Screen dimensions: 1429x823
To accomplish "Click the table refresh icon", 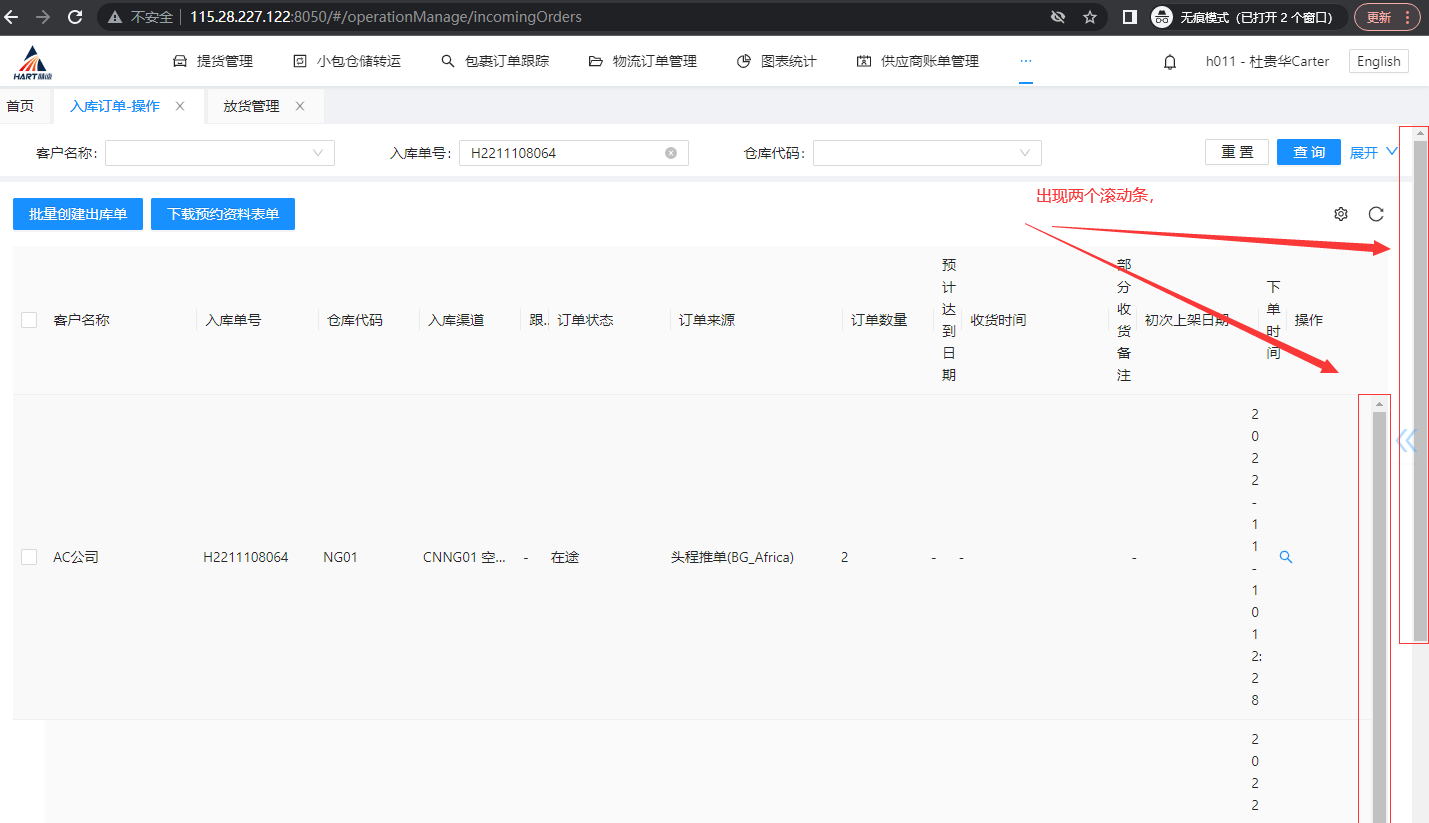I will (x=1376, y=214).
